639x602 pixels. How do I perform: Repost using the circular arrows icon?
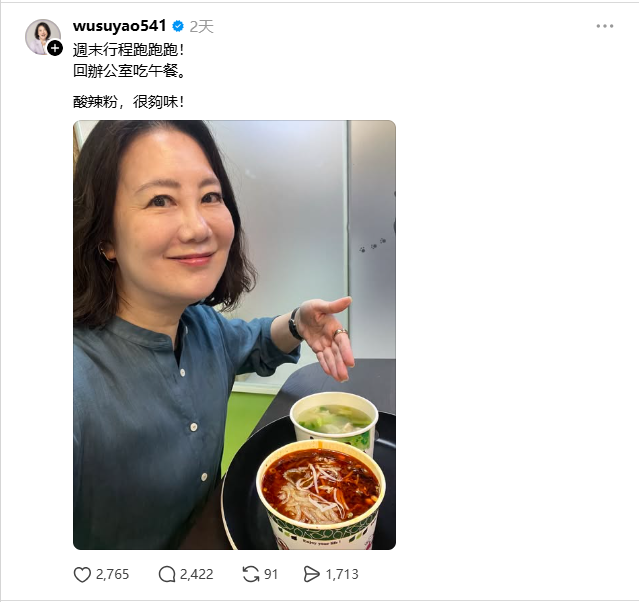pyautogui.click(x=251, y=574)
